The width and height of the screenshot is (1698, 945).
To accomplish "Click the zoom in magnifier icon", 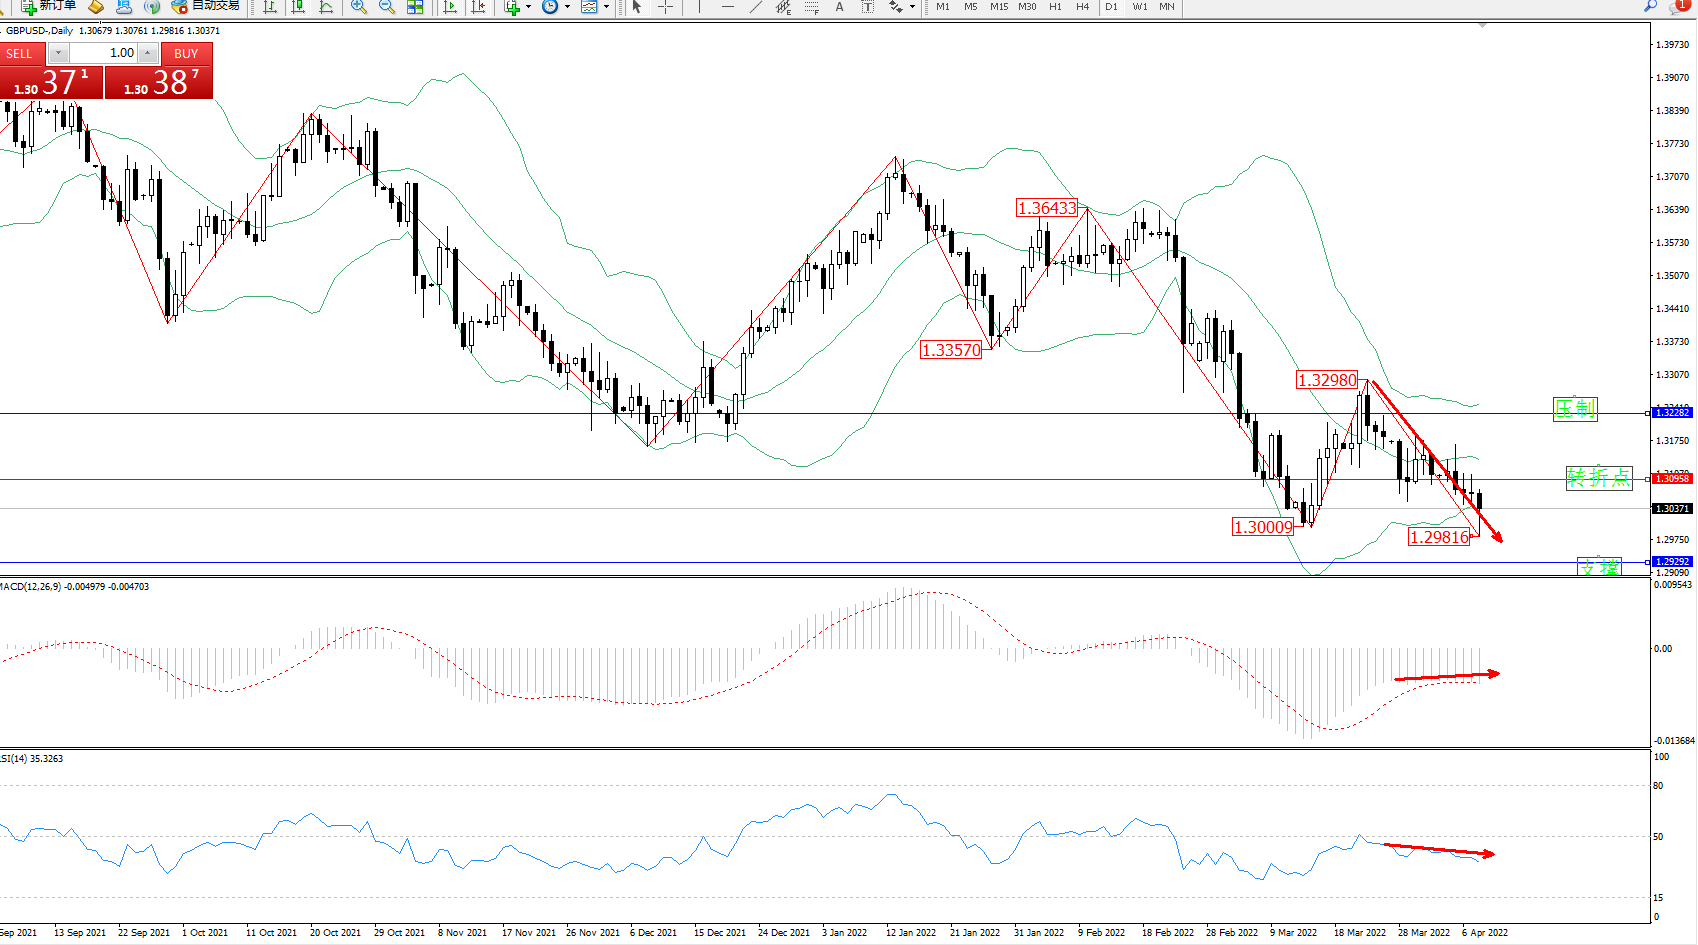I will coord(359,7).
